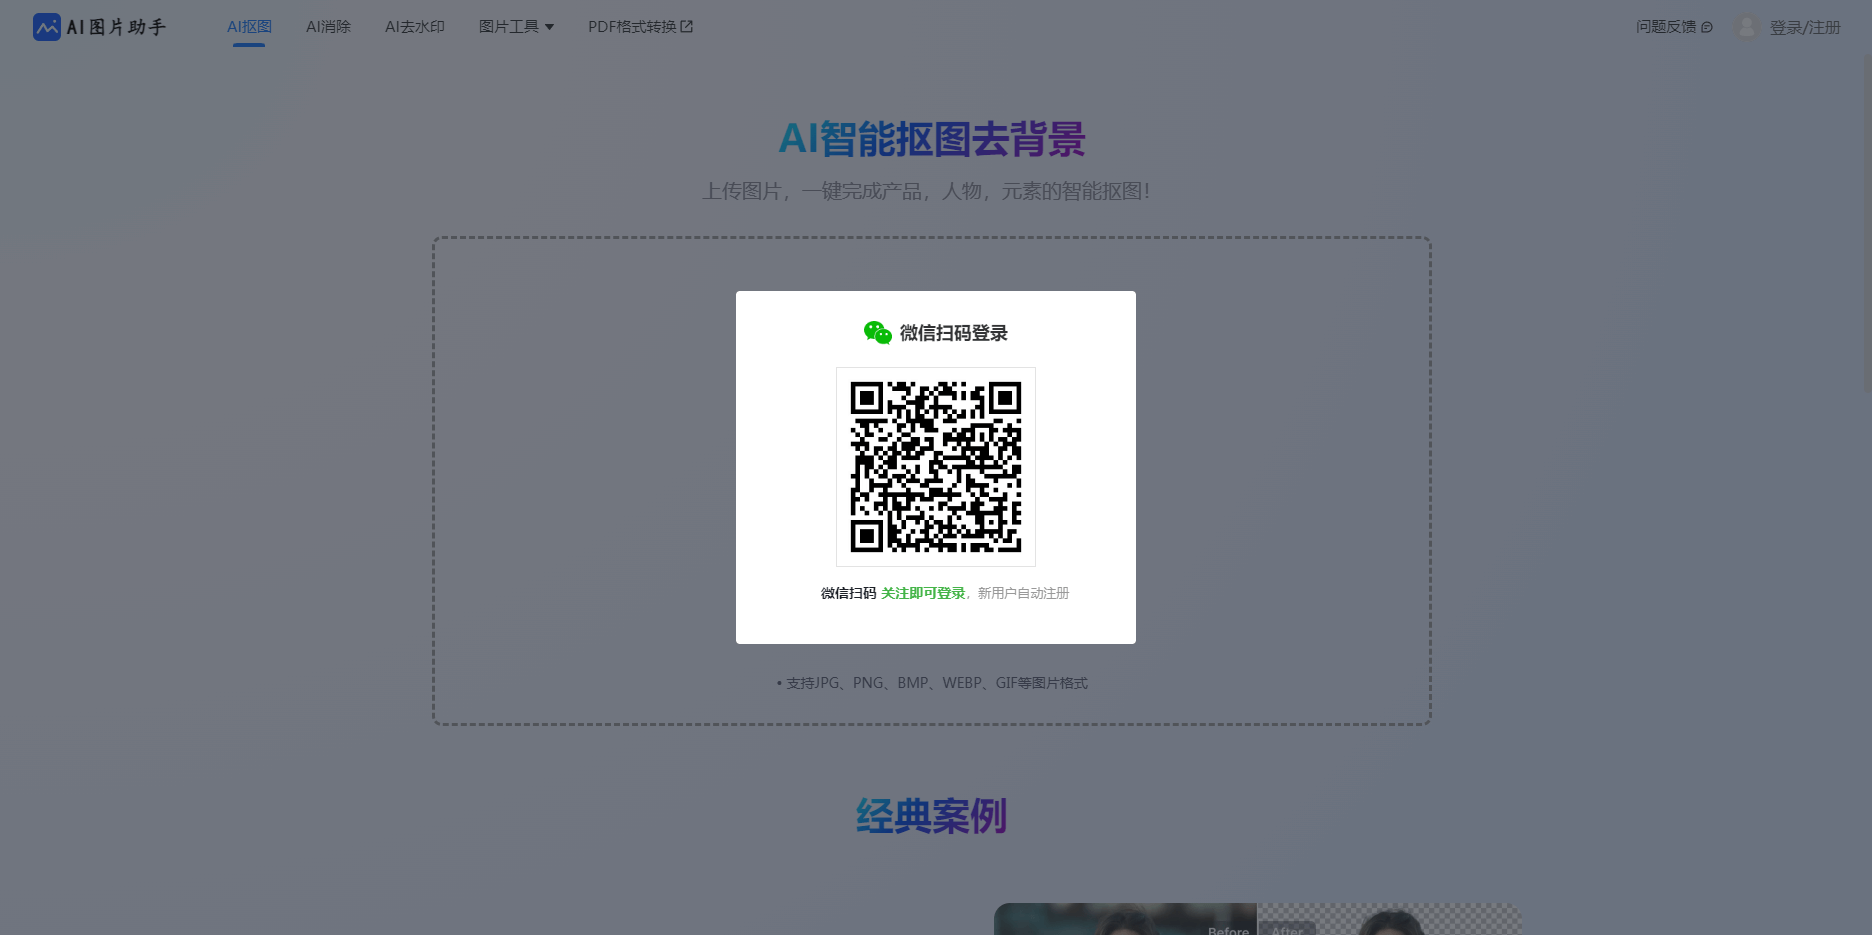Click the AI图片助手 brand name text
The width and height of the screenshot is (1872, 935).
click(116, 27)
